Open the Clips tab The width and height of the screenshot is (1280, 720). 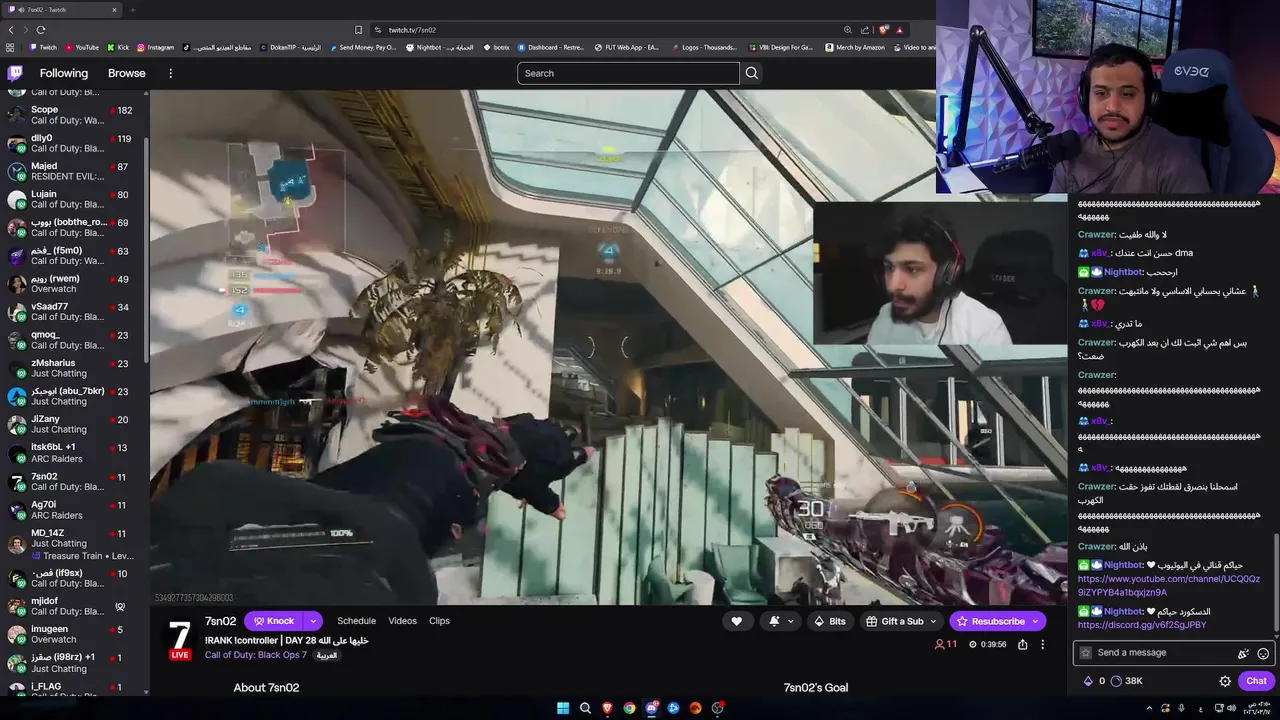[x=439, y=621]
